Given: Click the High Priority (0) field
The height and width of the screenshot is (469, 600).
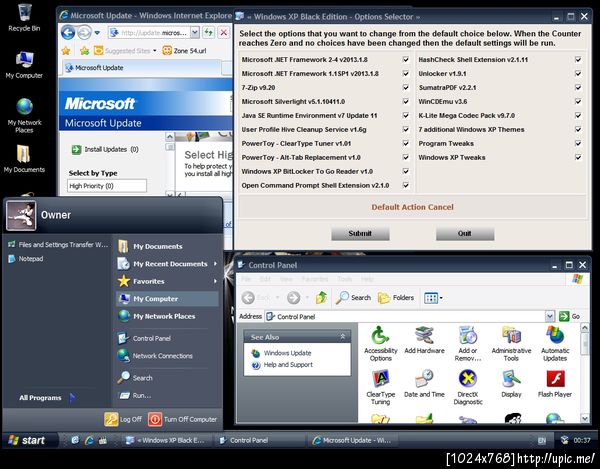Looking at the screenshot, I should click(107, 186).
